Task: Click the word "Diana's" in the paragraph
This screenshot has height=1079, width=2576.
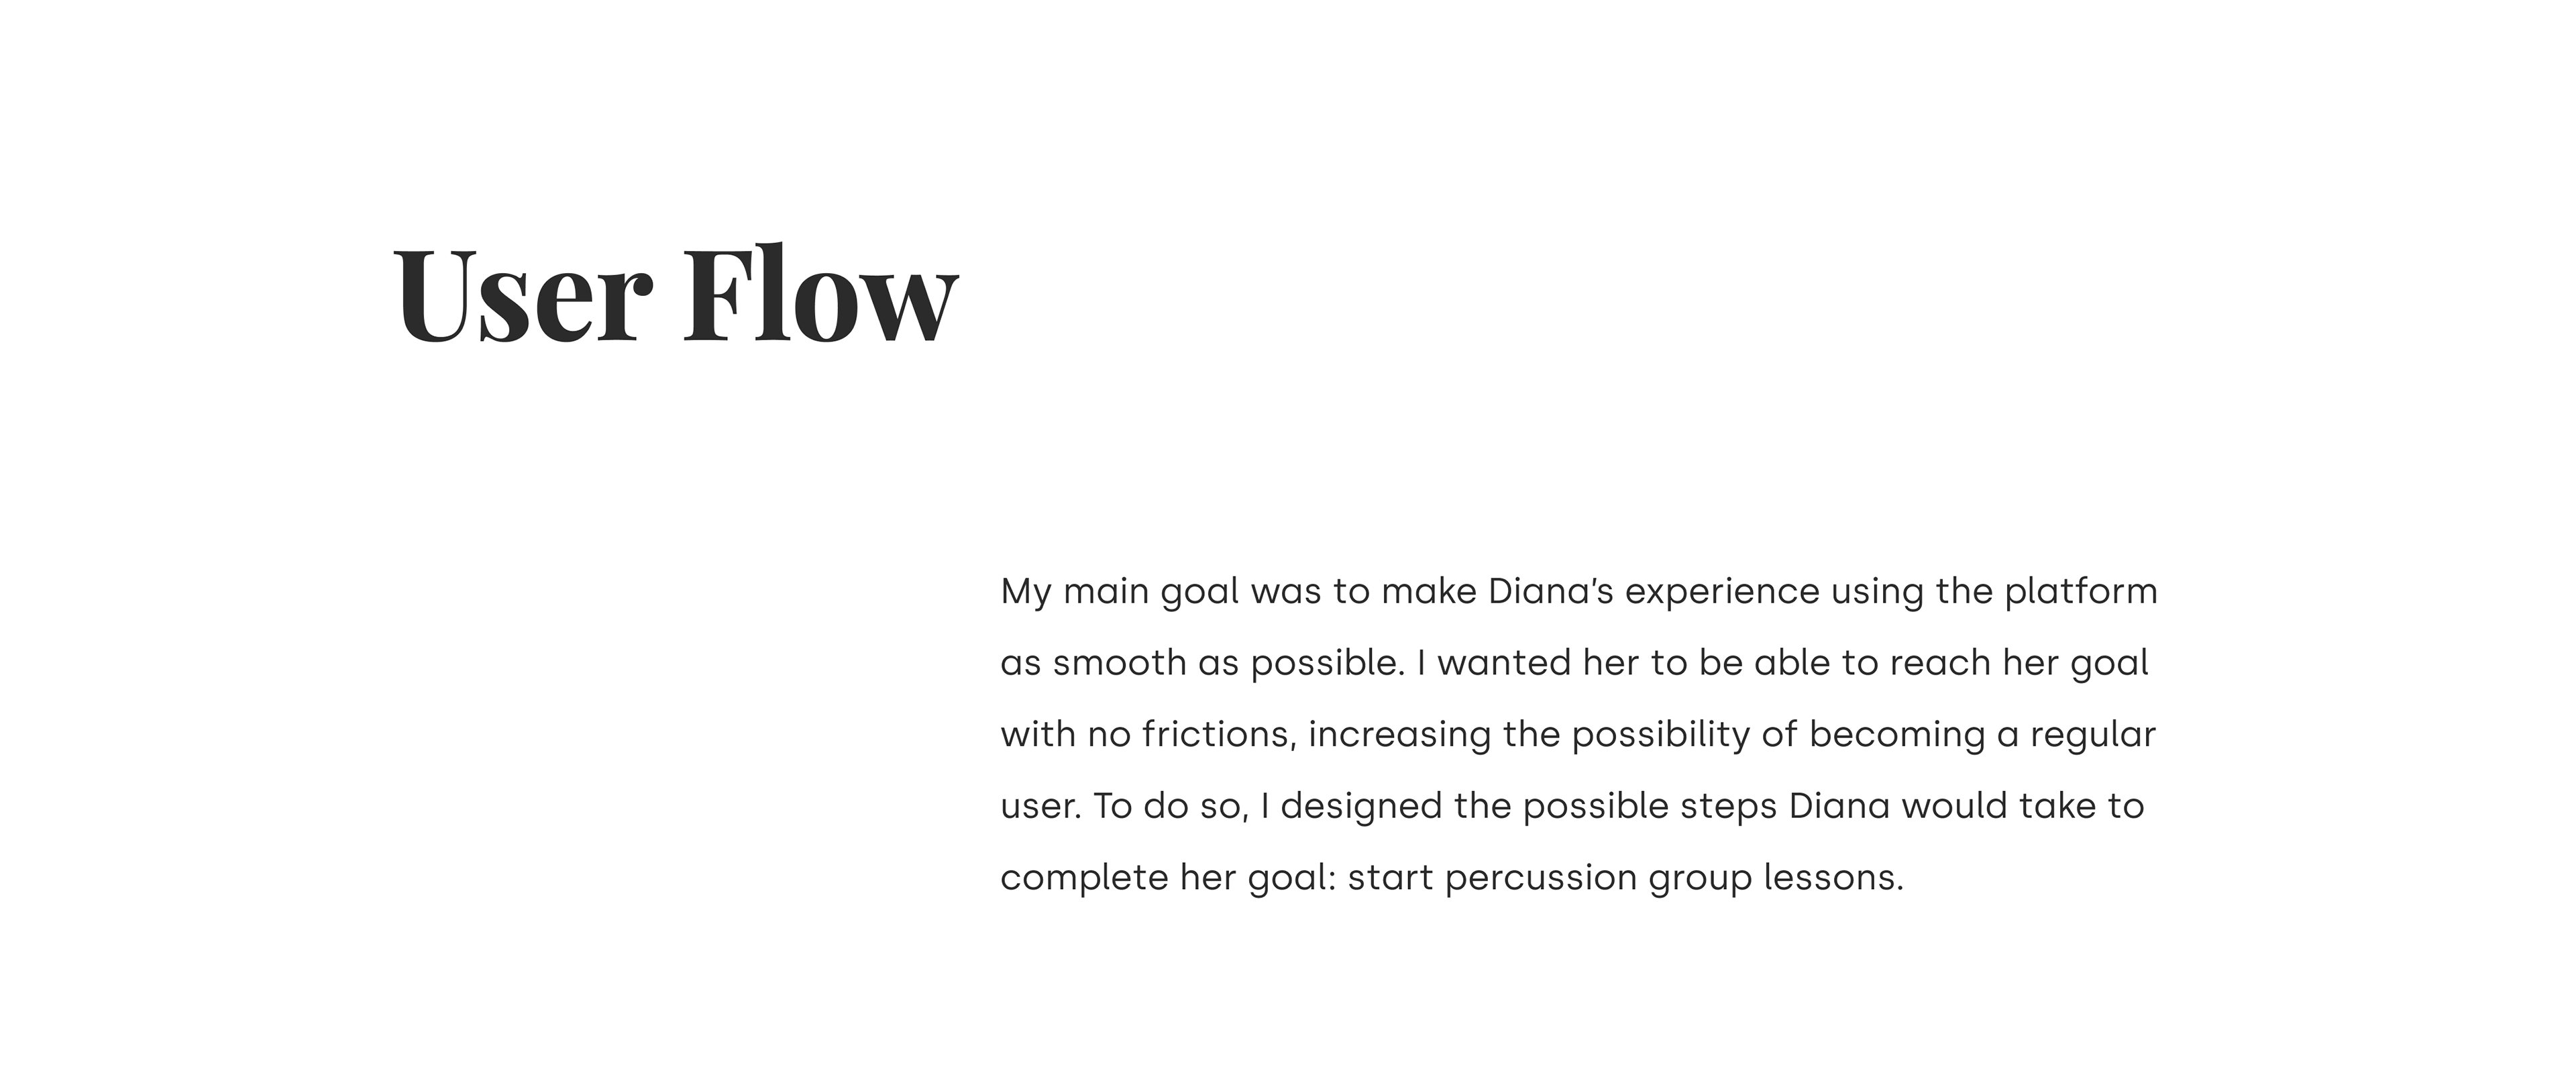Action: click(x=1551, y=591)
